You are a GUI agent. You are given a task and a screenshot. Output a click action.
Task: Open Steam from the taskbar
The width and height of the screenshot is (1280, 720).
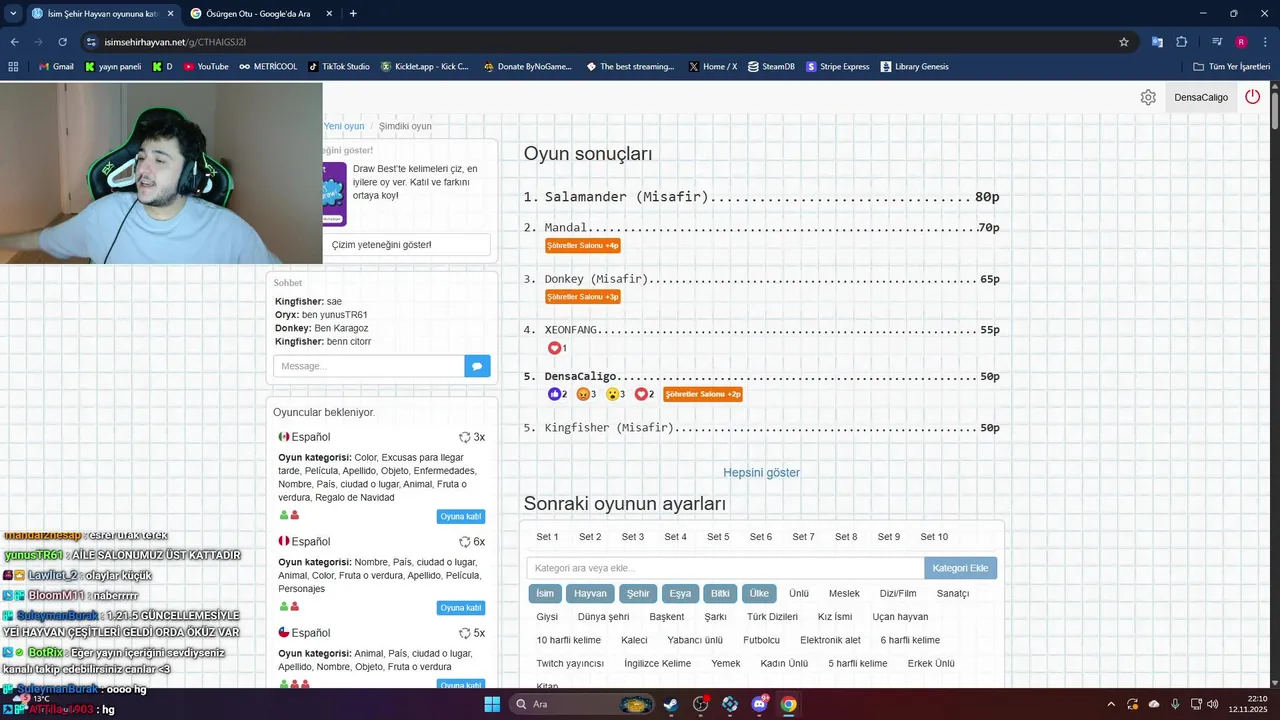[x=671, y=704]
